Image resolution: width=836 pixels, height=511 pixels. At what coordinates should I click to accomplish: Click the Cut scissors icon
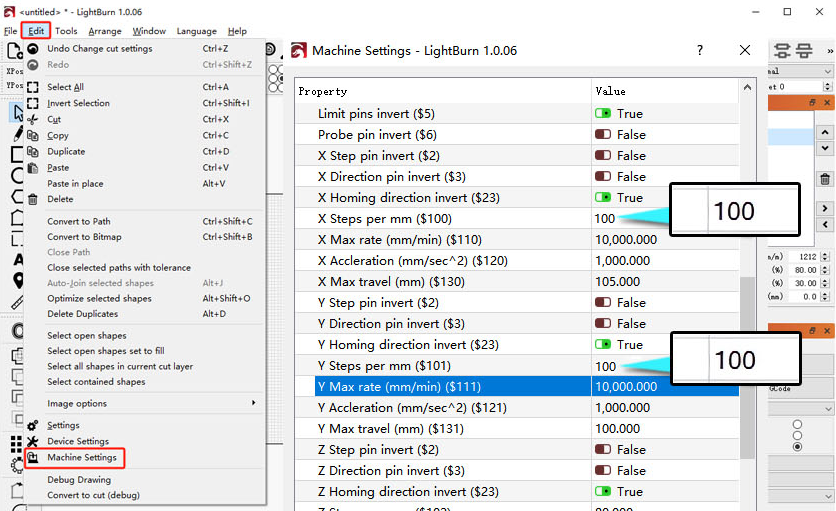[33, 119]
